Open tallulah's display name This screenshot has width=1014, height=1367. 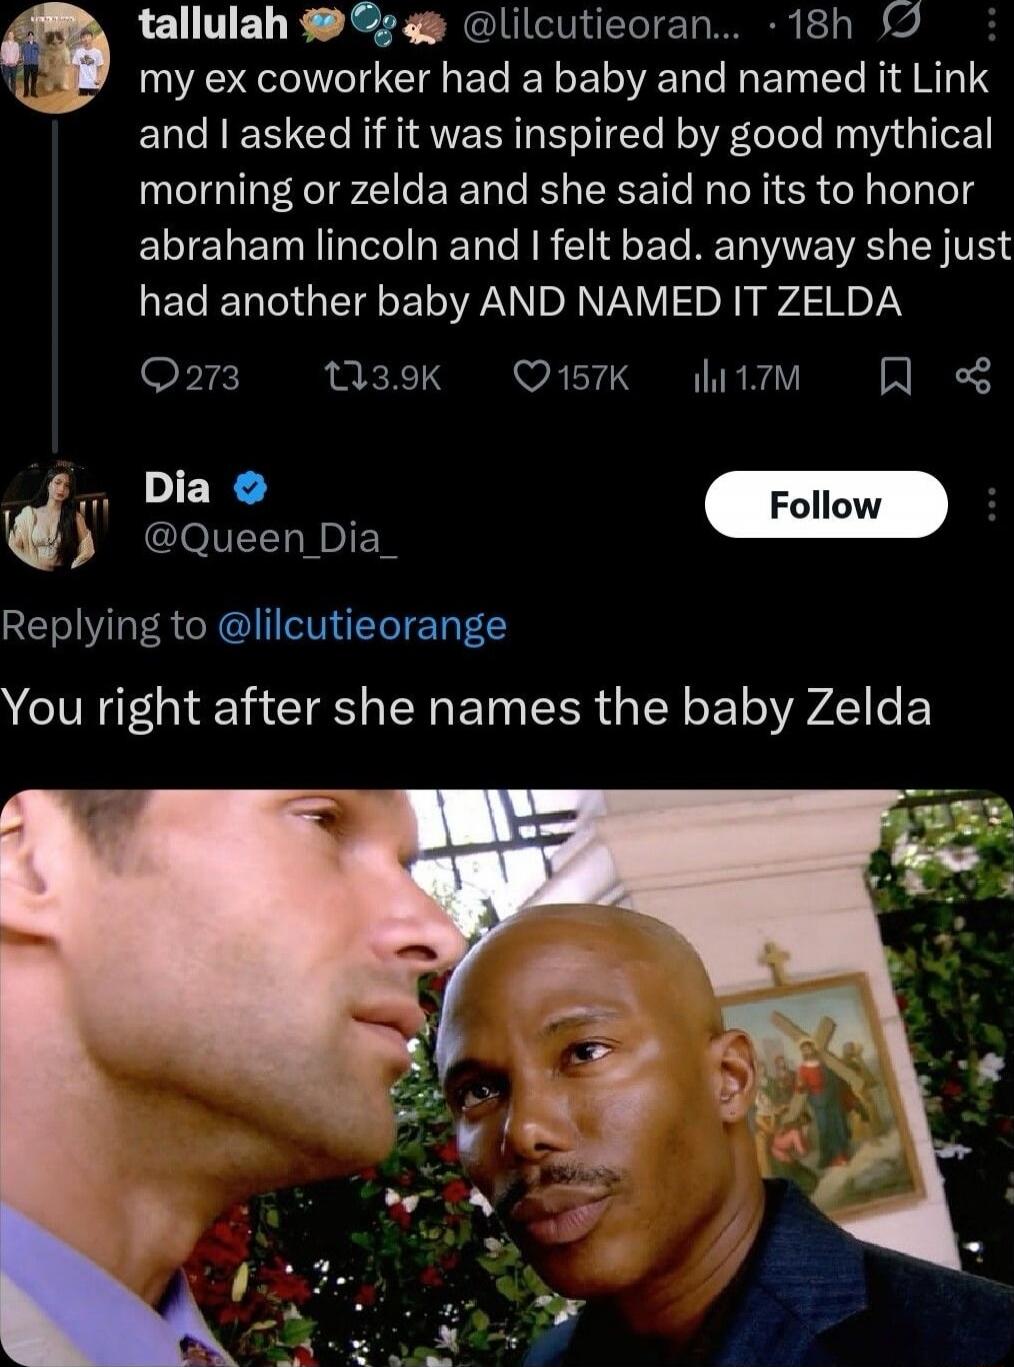coord(213,24)
